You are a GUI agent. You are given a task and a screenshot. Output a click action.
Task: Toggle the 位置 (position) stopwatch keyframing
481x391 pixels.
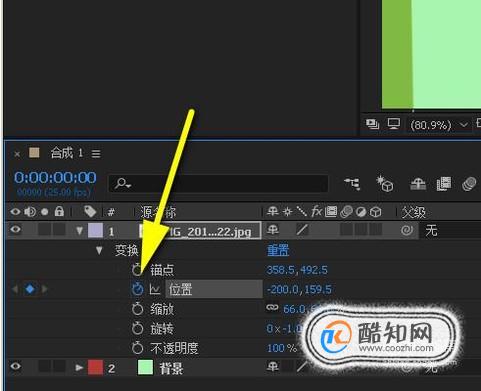pyautogui.click(x=137, y=289)
